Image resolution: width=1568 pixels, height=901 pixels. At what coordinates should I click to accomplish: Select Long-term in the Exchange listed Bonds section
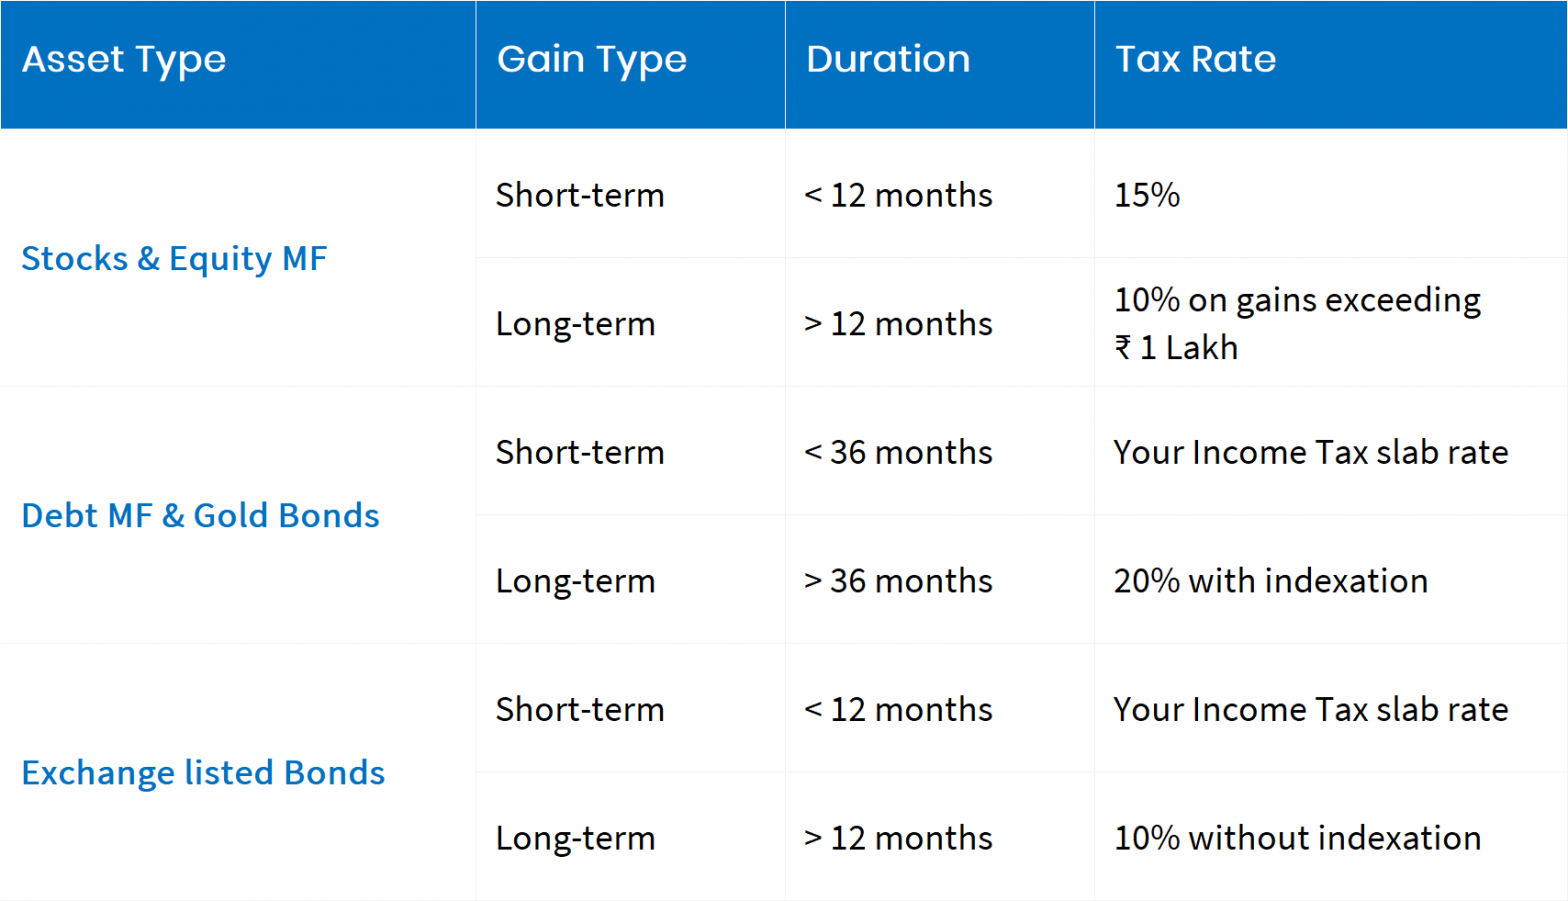point(575,838)
